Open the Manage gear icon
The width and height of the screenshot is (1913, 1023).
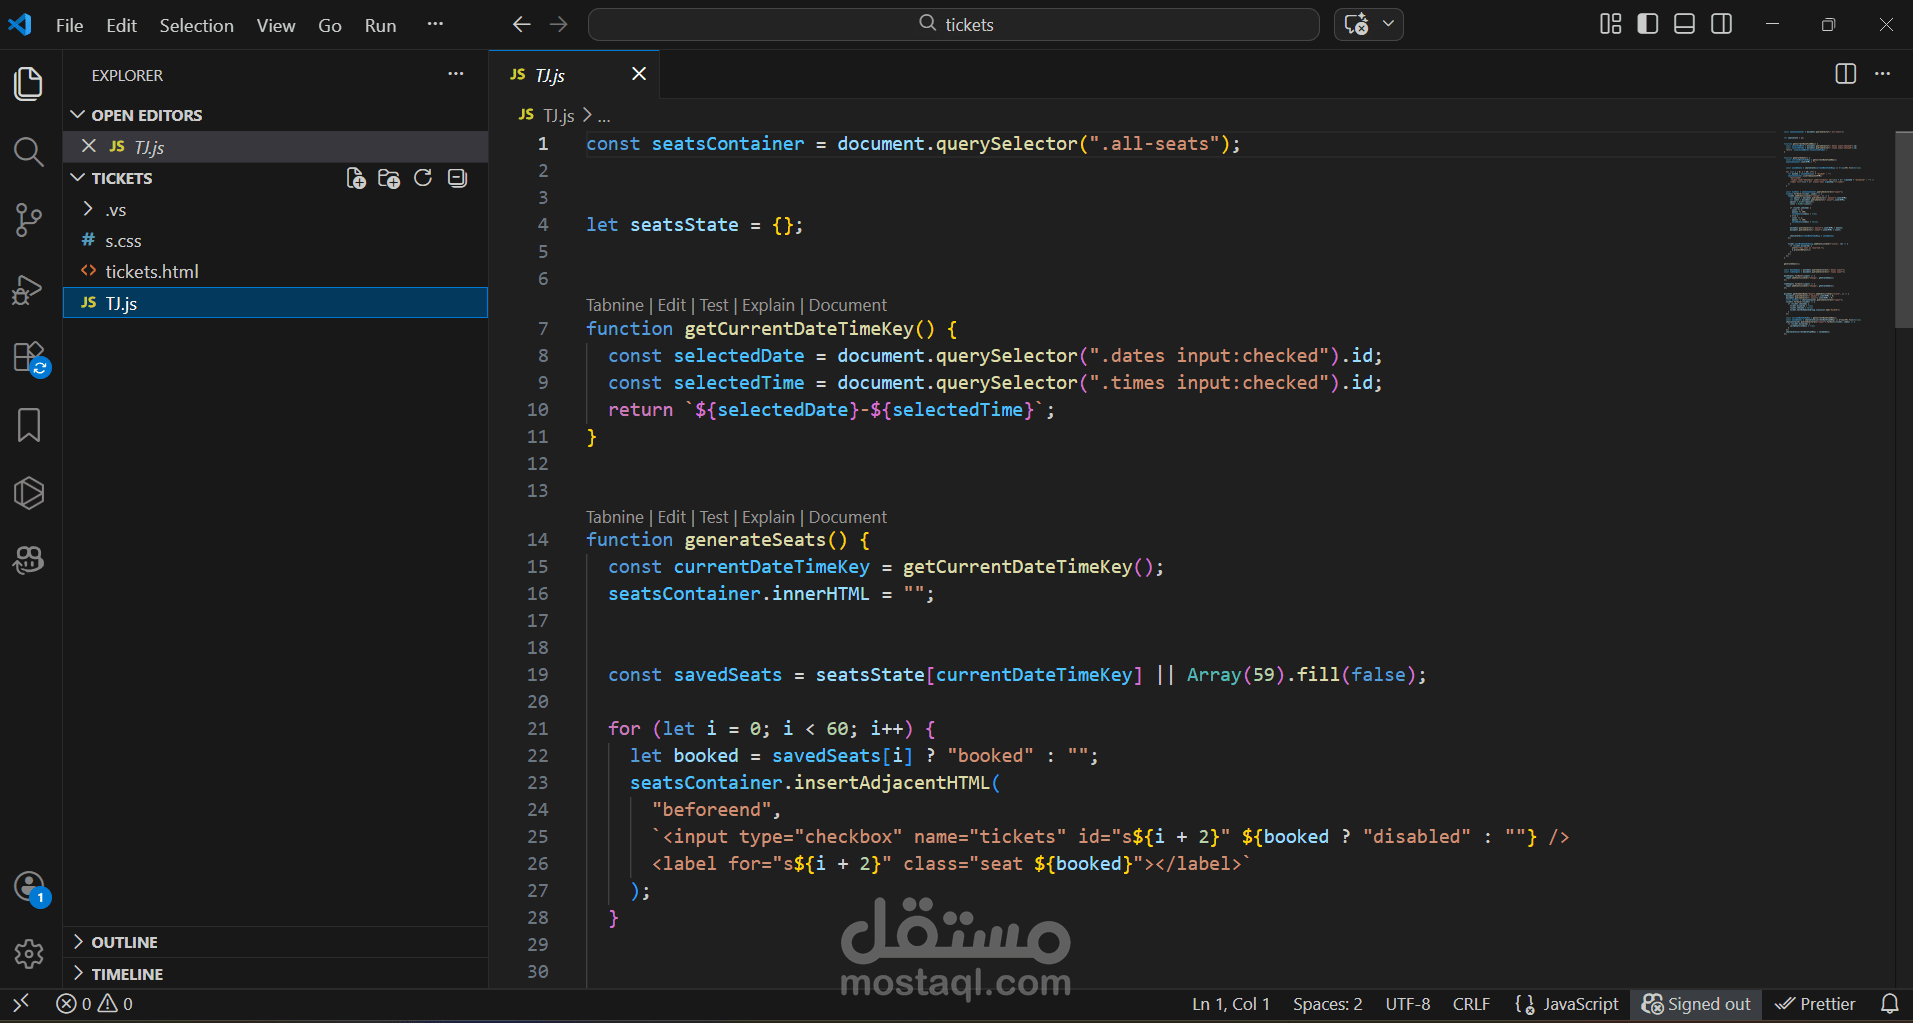point(29,954)
